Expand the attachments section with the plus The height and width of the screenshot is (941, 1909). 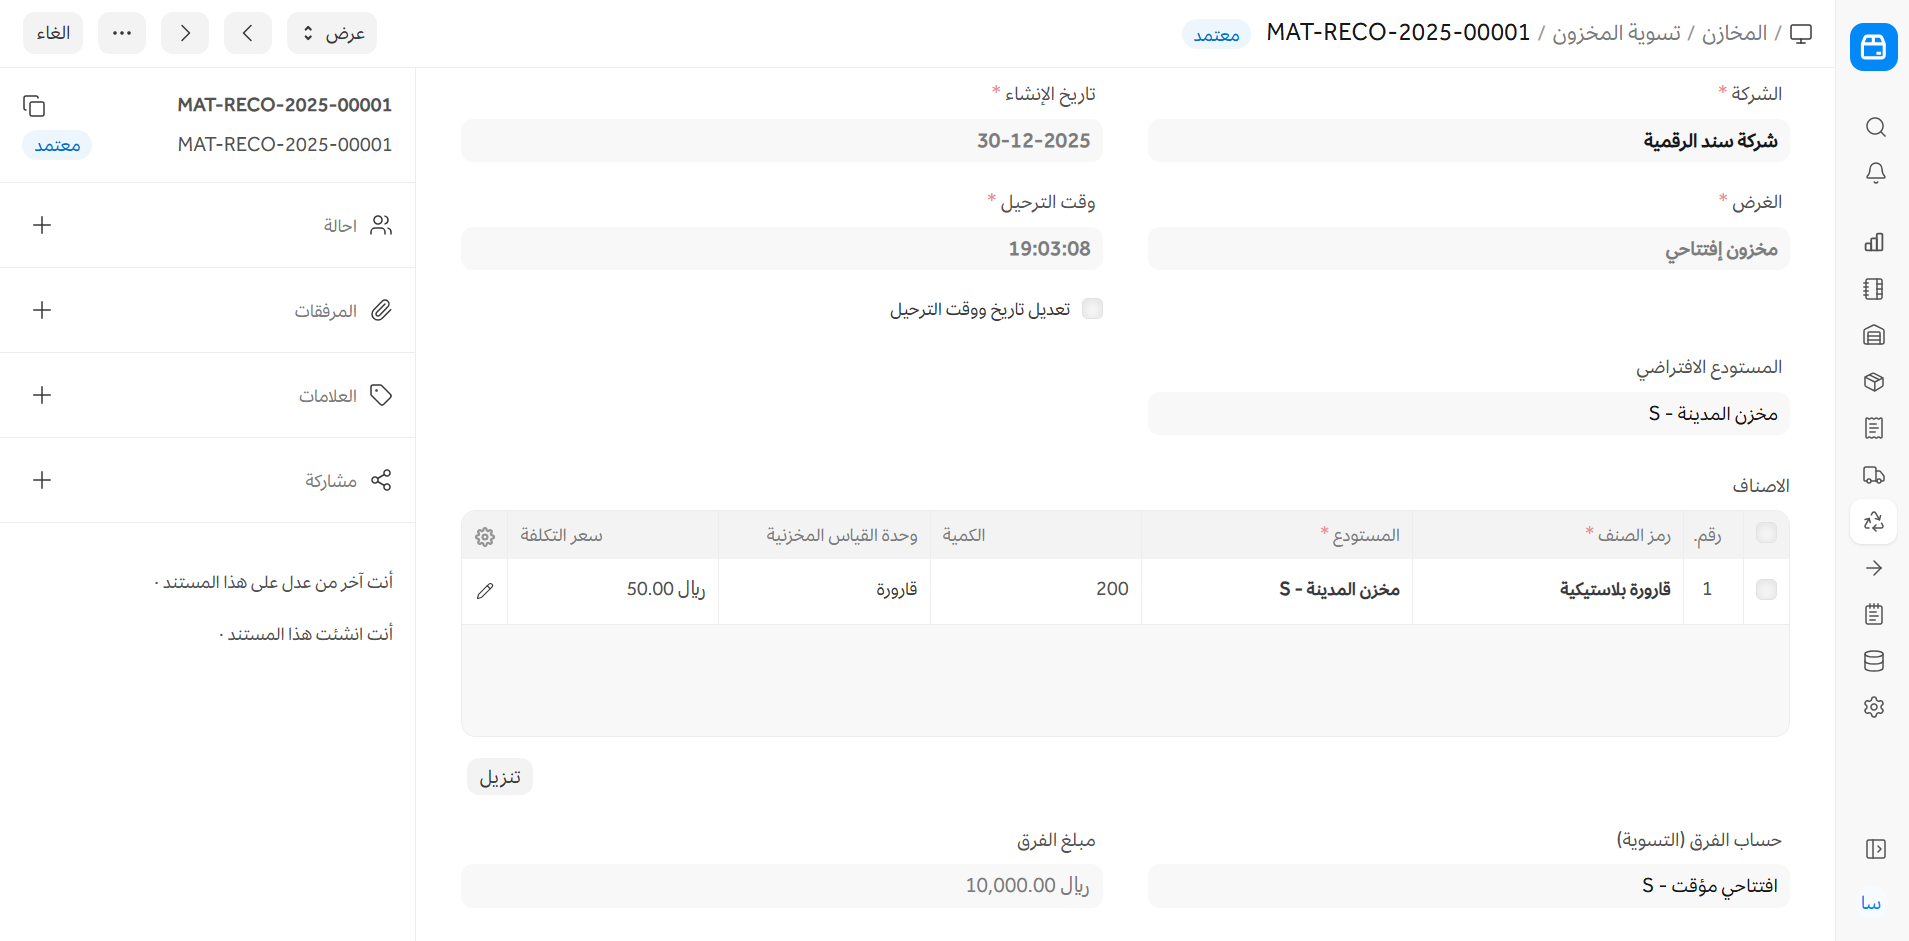(42, 310)
